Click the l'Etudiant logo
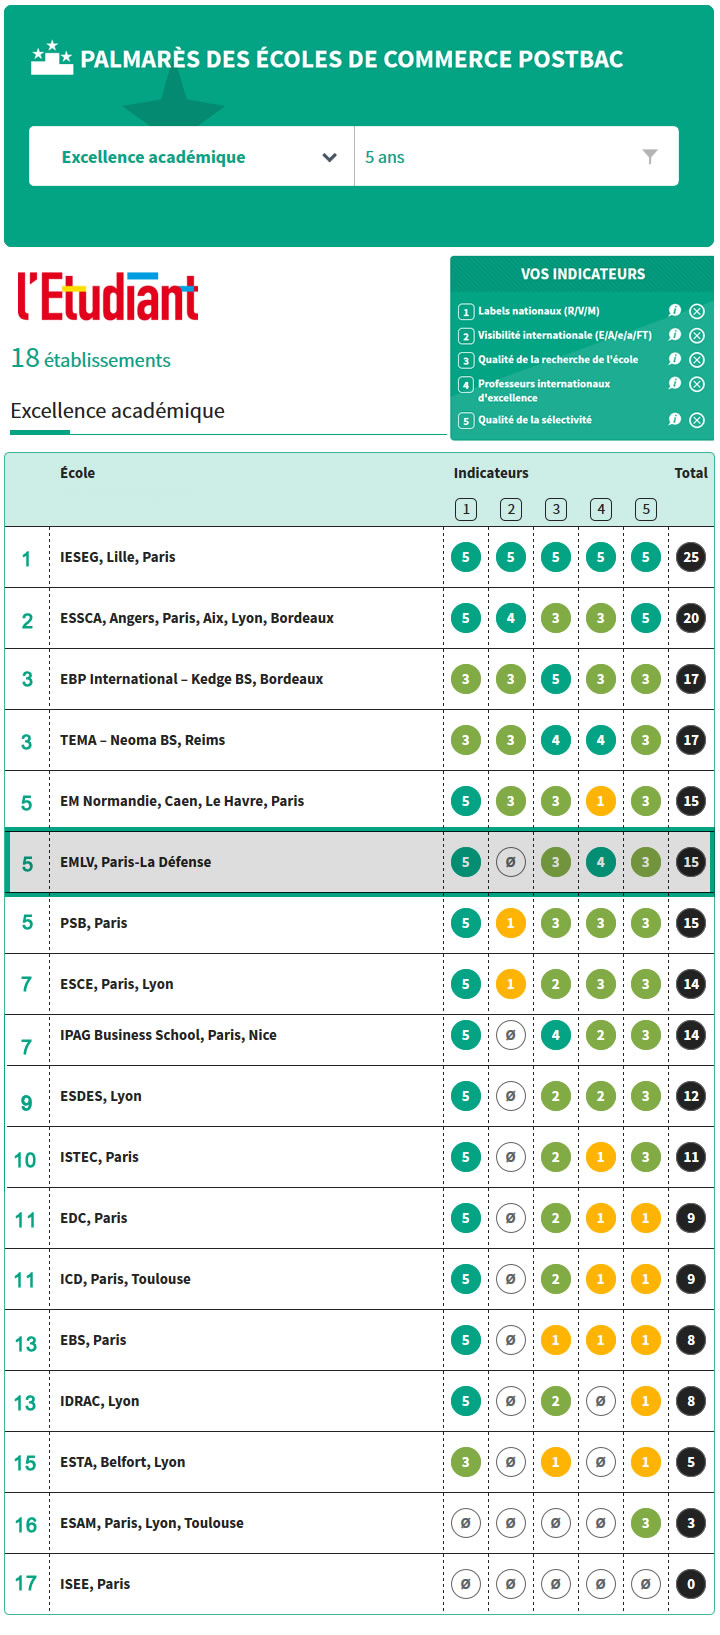Screen dimensions: 720x1635 coord(108,296)
